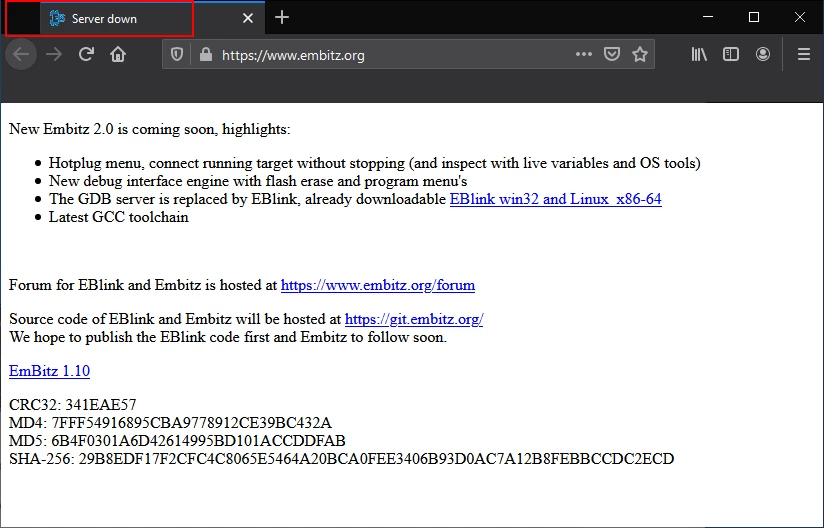Click the MD4 hash line

(x=170, y=423)
